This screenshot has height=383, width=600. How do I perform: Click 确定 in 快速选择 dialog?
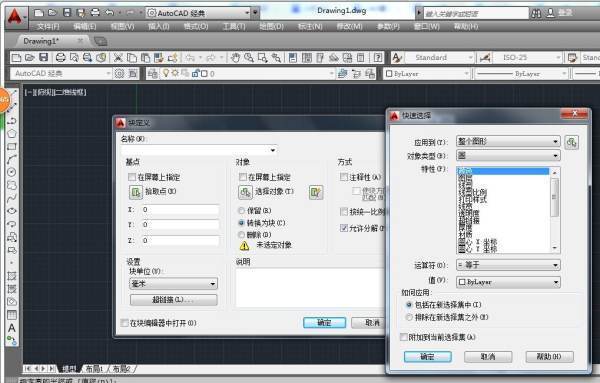pos(428,357)
